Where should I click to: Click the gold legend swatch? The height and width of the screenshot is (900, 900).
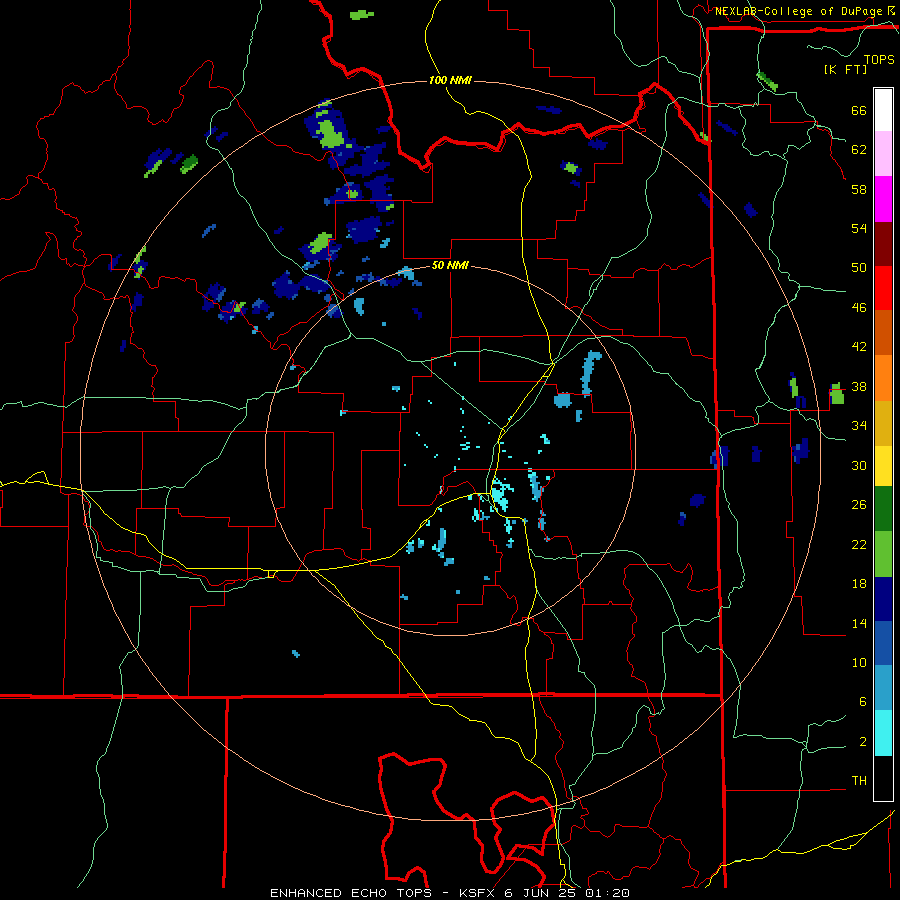(883, 423)
